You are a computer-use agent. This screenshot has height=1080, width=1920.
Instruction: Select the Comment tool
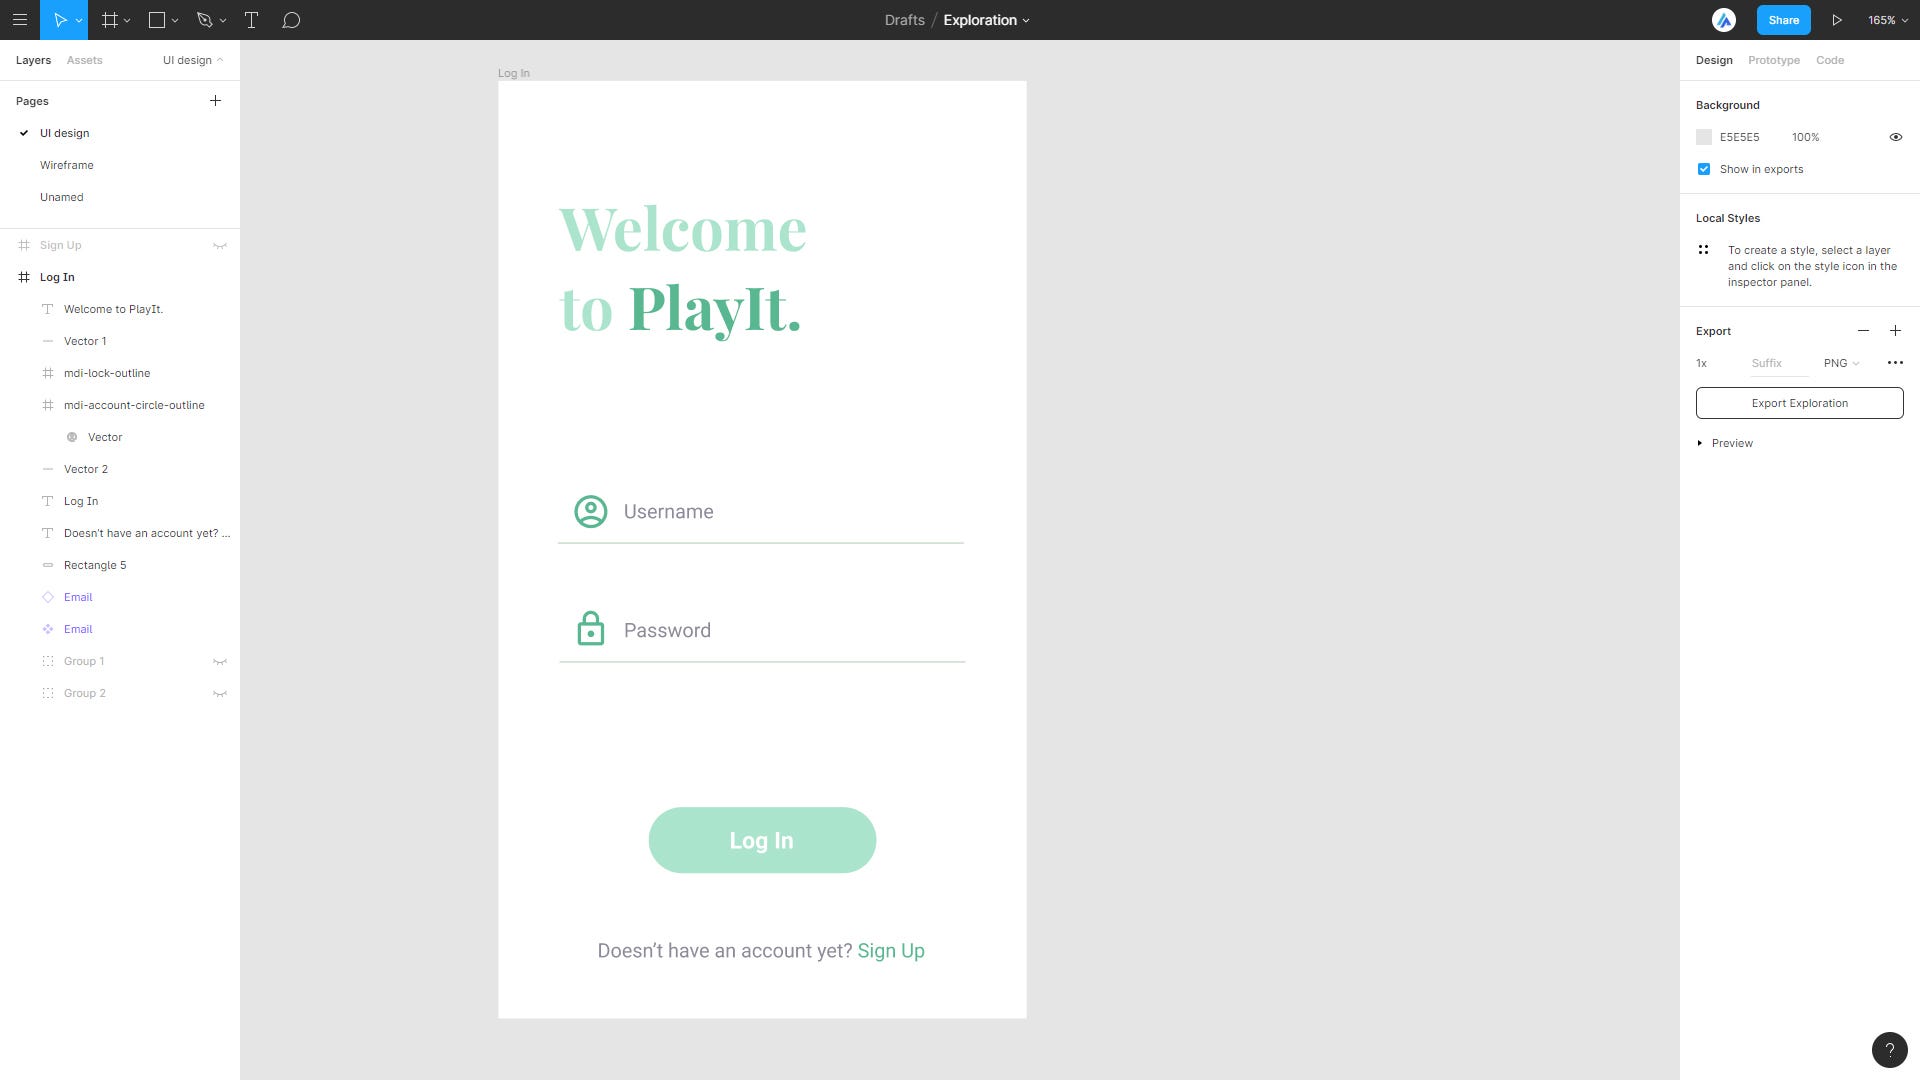pos(291,20)
